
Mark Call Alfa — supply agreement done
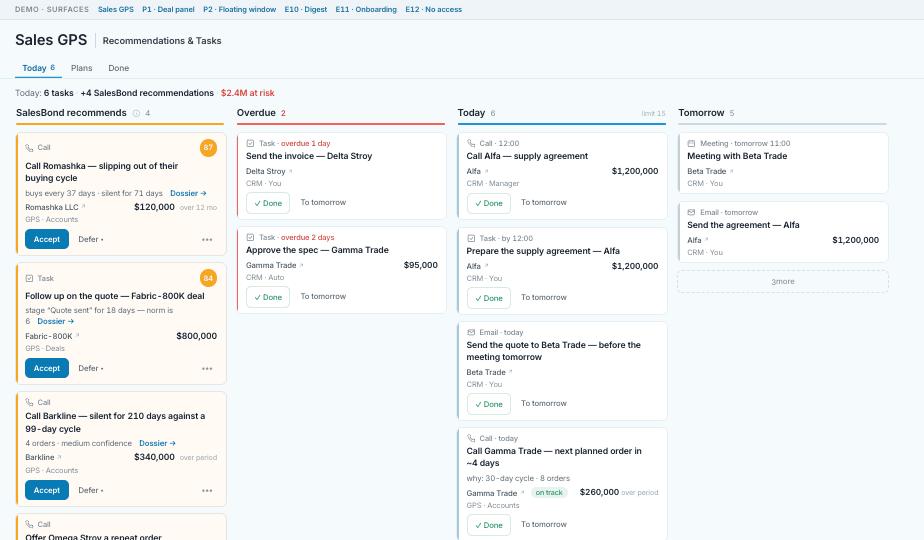pyautogui.click(x=489, y=203)
